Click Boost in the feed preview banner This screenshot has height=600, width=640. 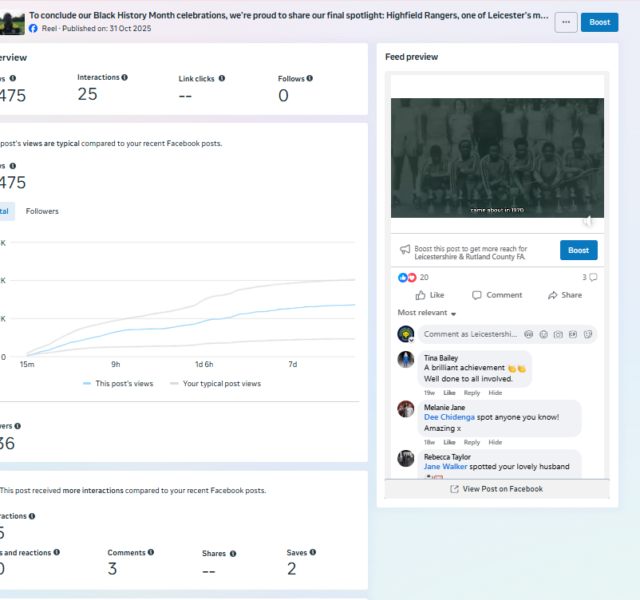pyautogui.click(x=578, y=250)
